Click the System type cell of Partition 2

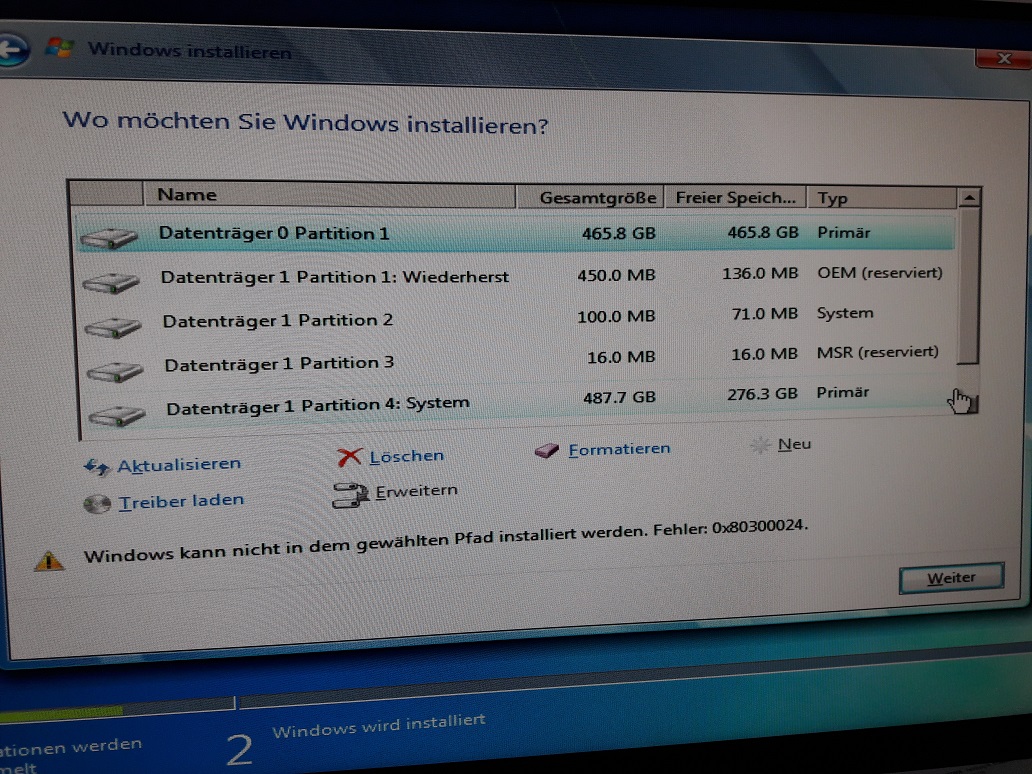845,313
